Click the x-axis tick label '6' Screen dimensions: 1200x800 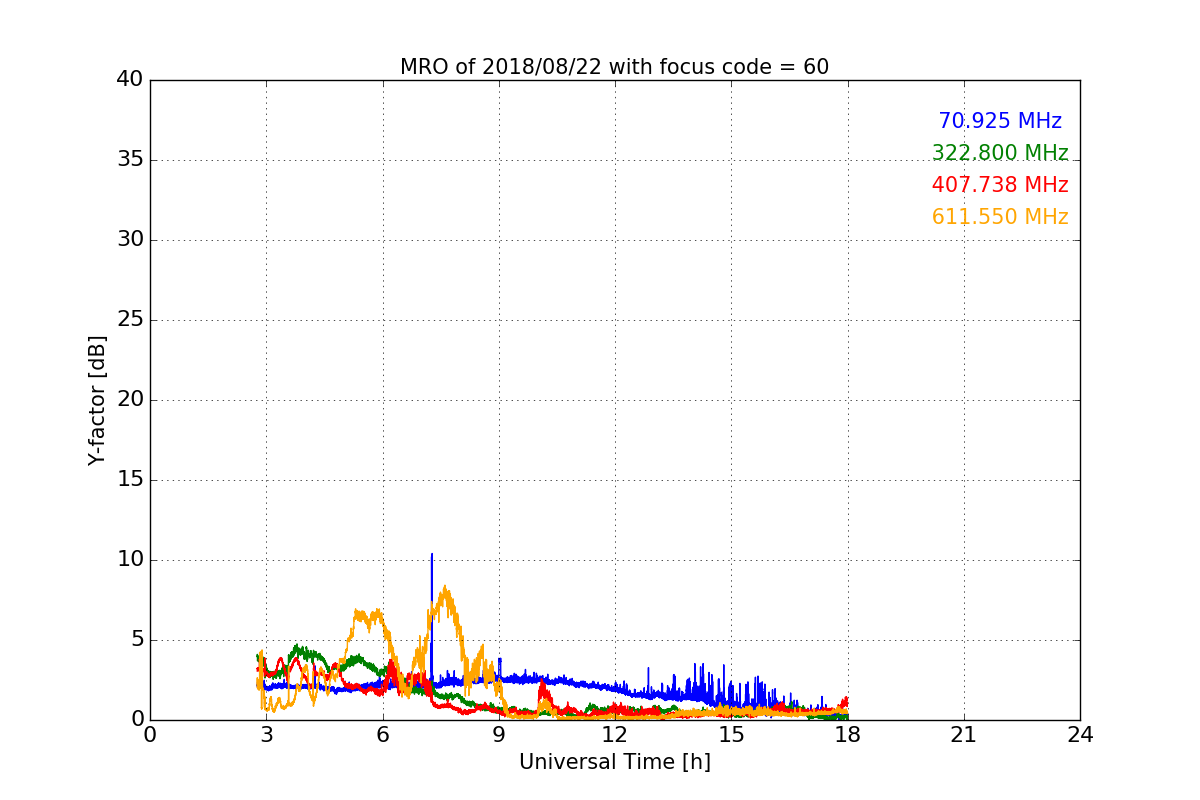(382, 735)
